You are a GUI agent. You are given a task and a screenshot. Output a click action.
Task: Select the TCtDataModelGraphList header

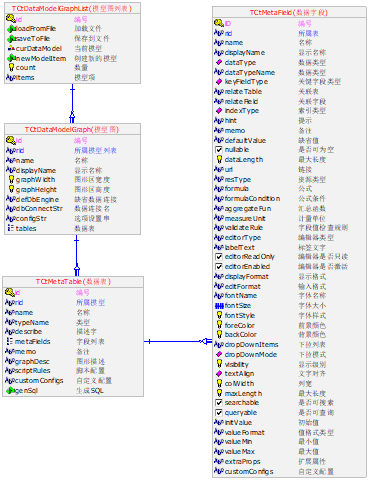point(72,8)
